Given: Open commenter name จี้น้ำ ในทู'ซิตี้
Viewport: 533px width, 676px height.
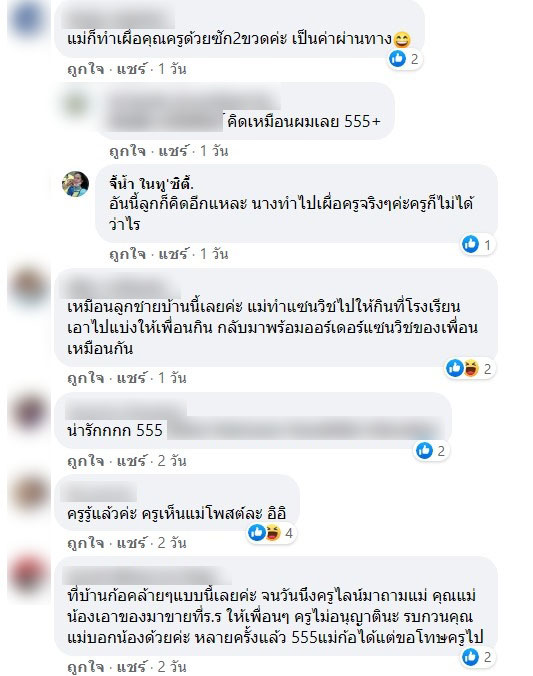Looking at the screenshot, I should [151, 184].
